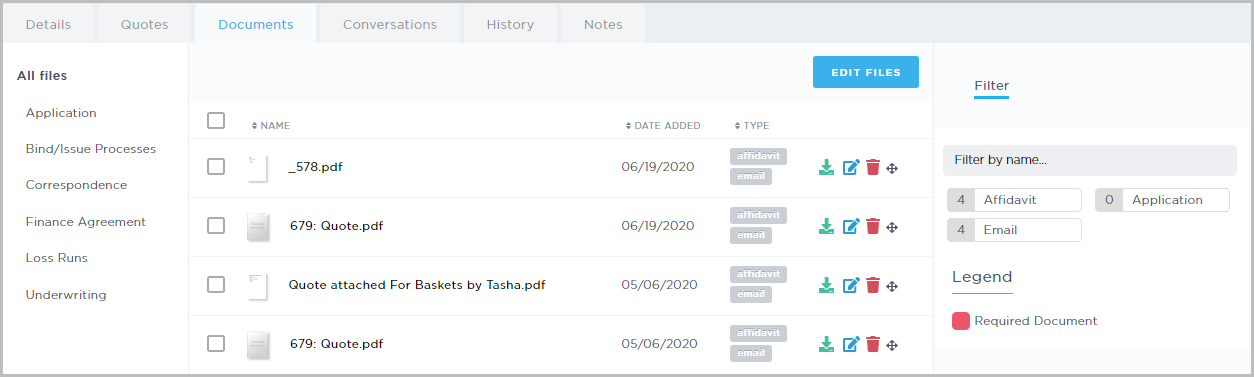Click move handle for _578.pdf row
Screen dimensions: 1254x377
[x=892, y=168]
